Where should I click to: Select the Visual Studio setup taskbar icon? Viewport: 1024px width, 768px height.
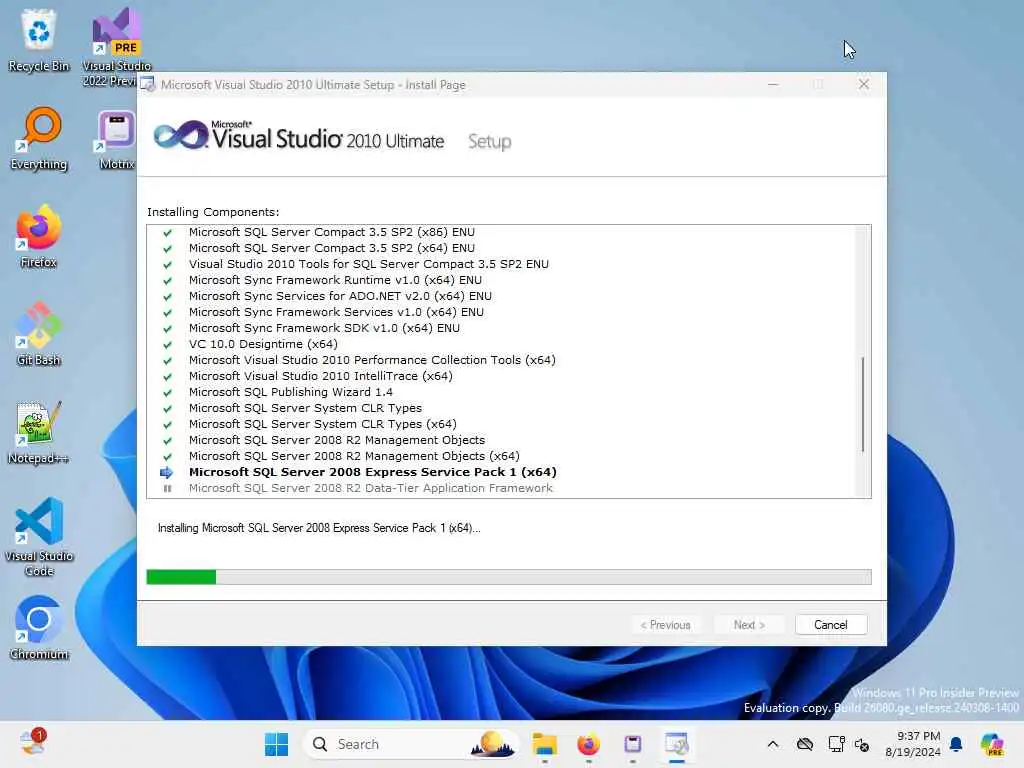(677, 744)
